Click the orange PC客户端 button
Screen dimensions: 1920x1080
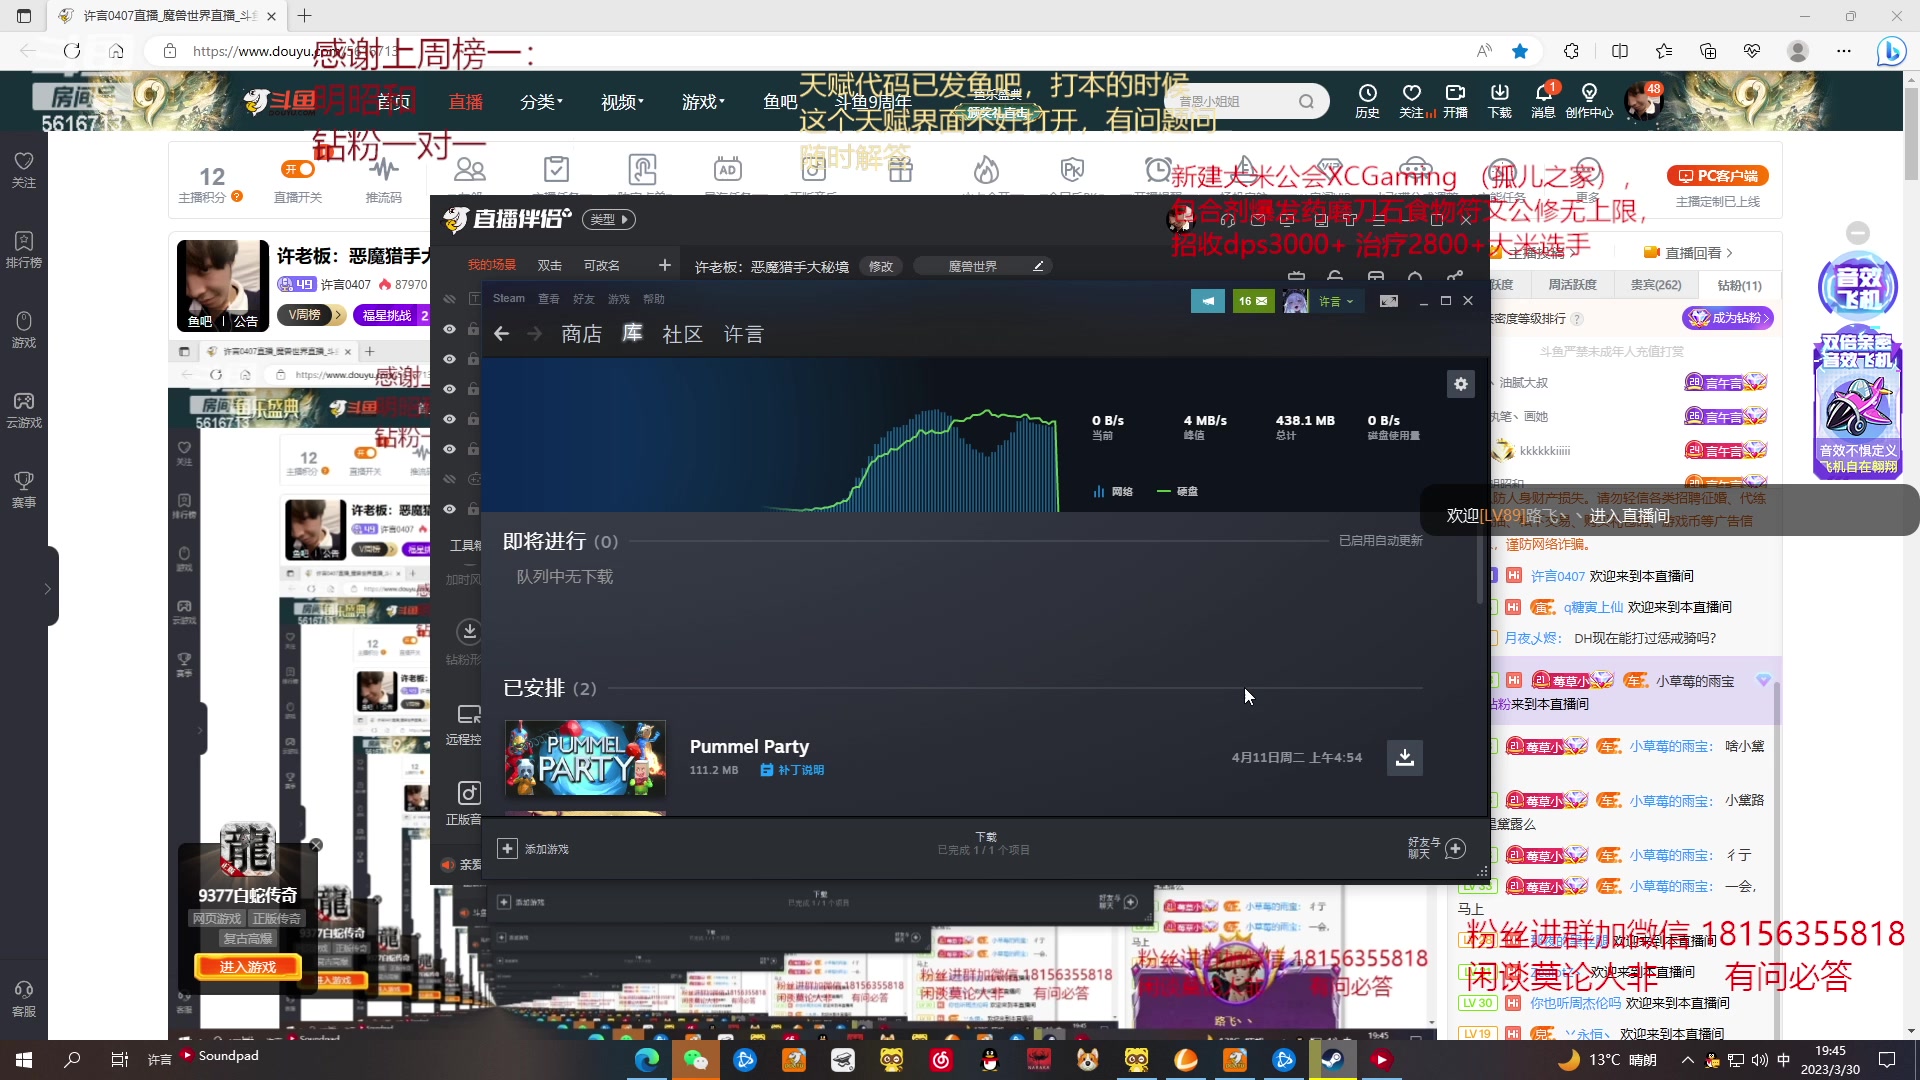(x=1718, y=176)
